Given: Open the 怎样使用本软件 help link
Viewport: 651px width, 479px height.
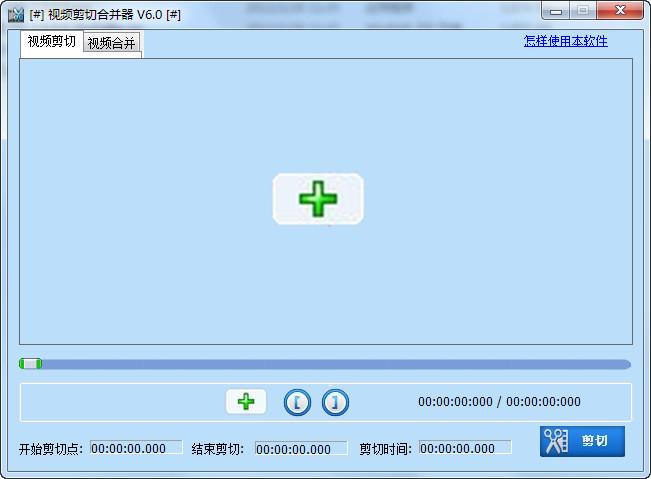Looking at the screenshot, I should [565, 41].
